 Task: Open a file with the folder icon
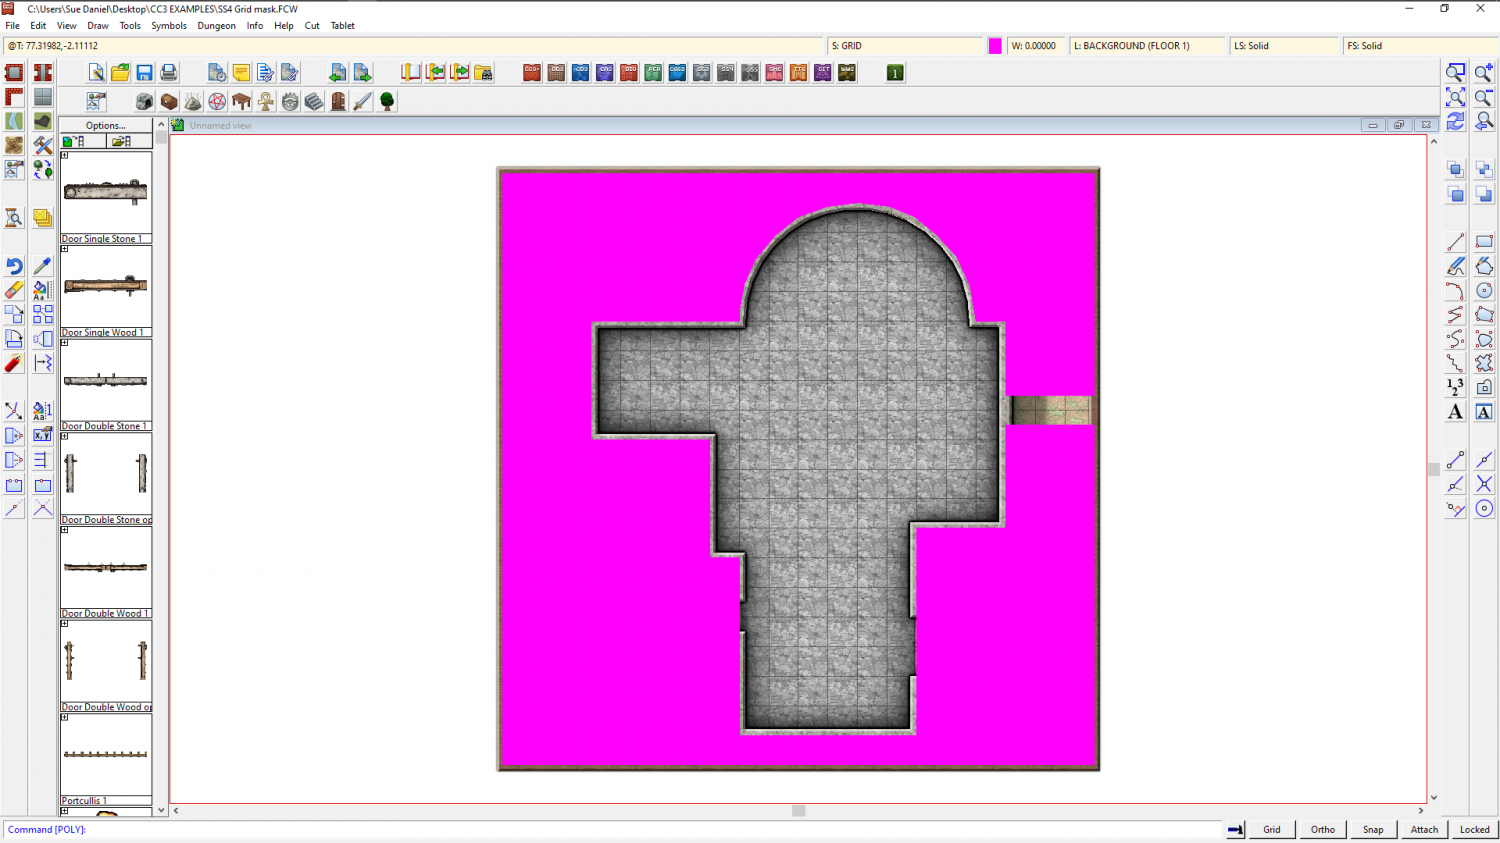(120, 73)
